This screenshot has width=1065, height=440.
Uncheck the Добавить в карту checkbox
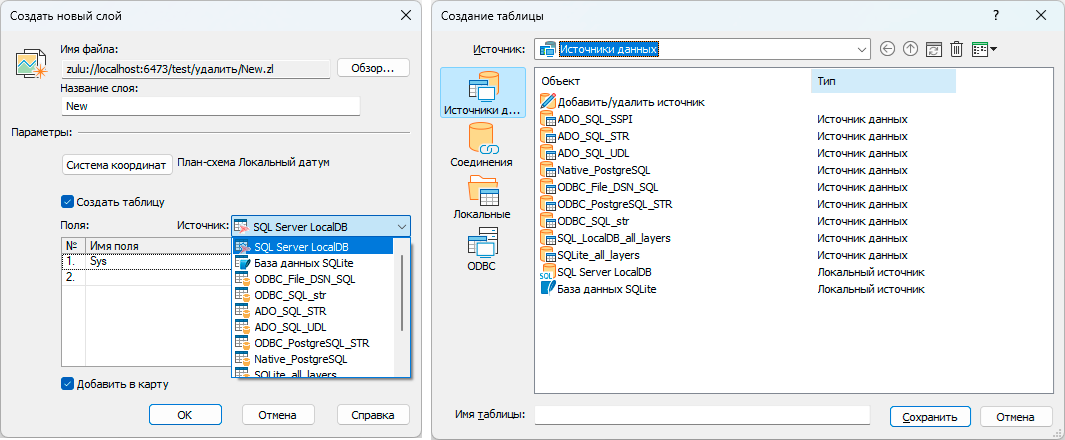[x=68, y=384]
